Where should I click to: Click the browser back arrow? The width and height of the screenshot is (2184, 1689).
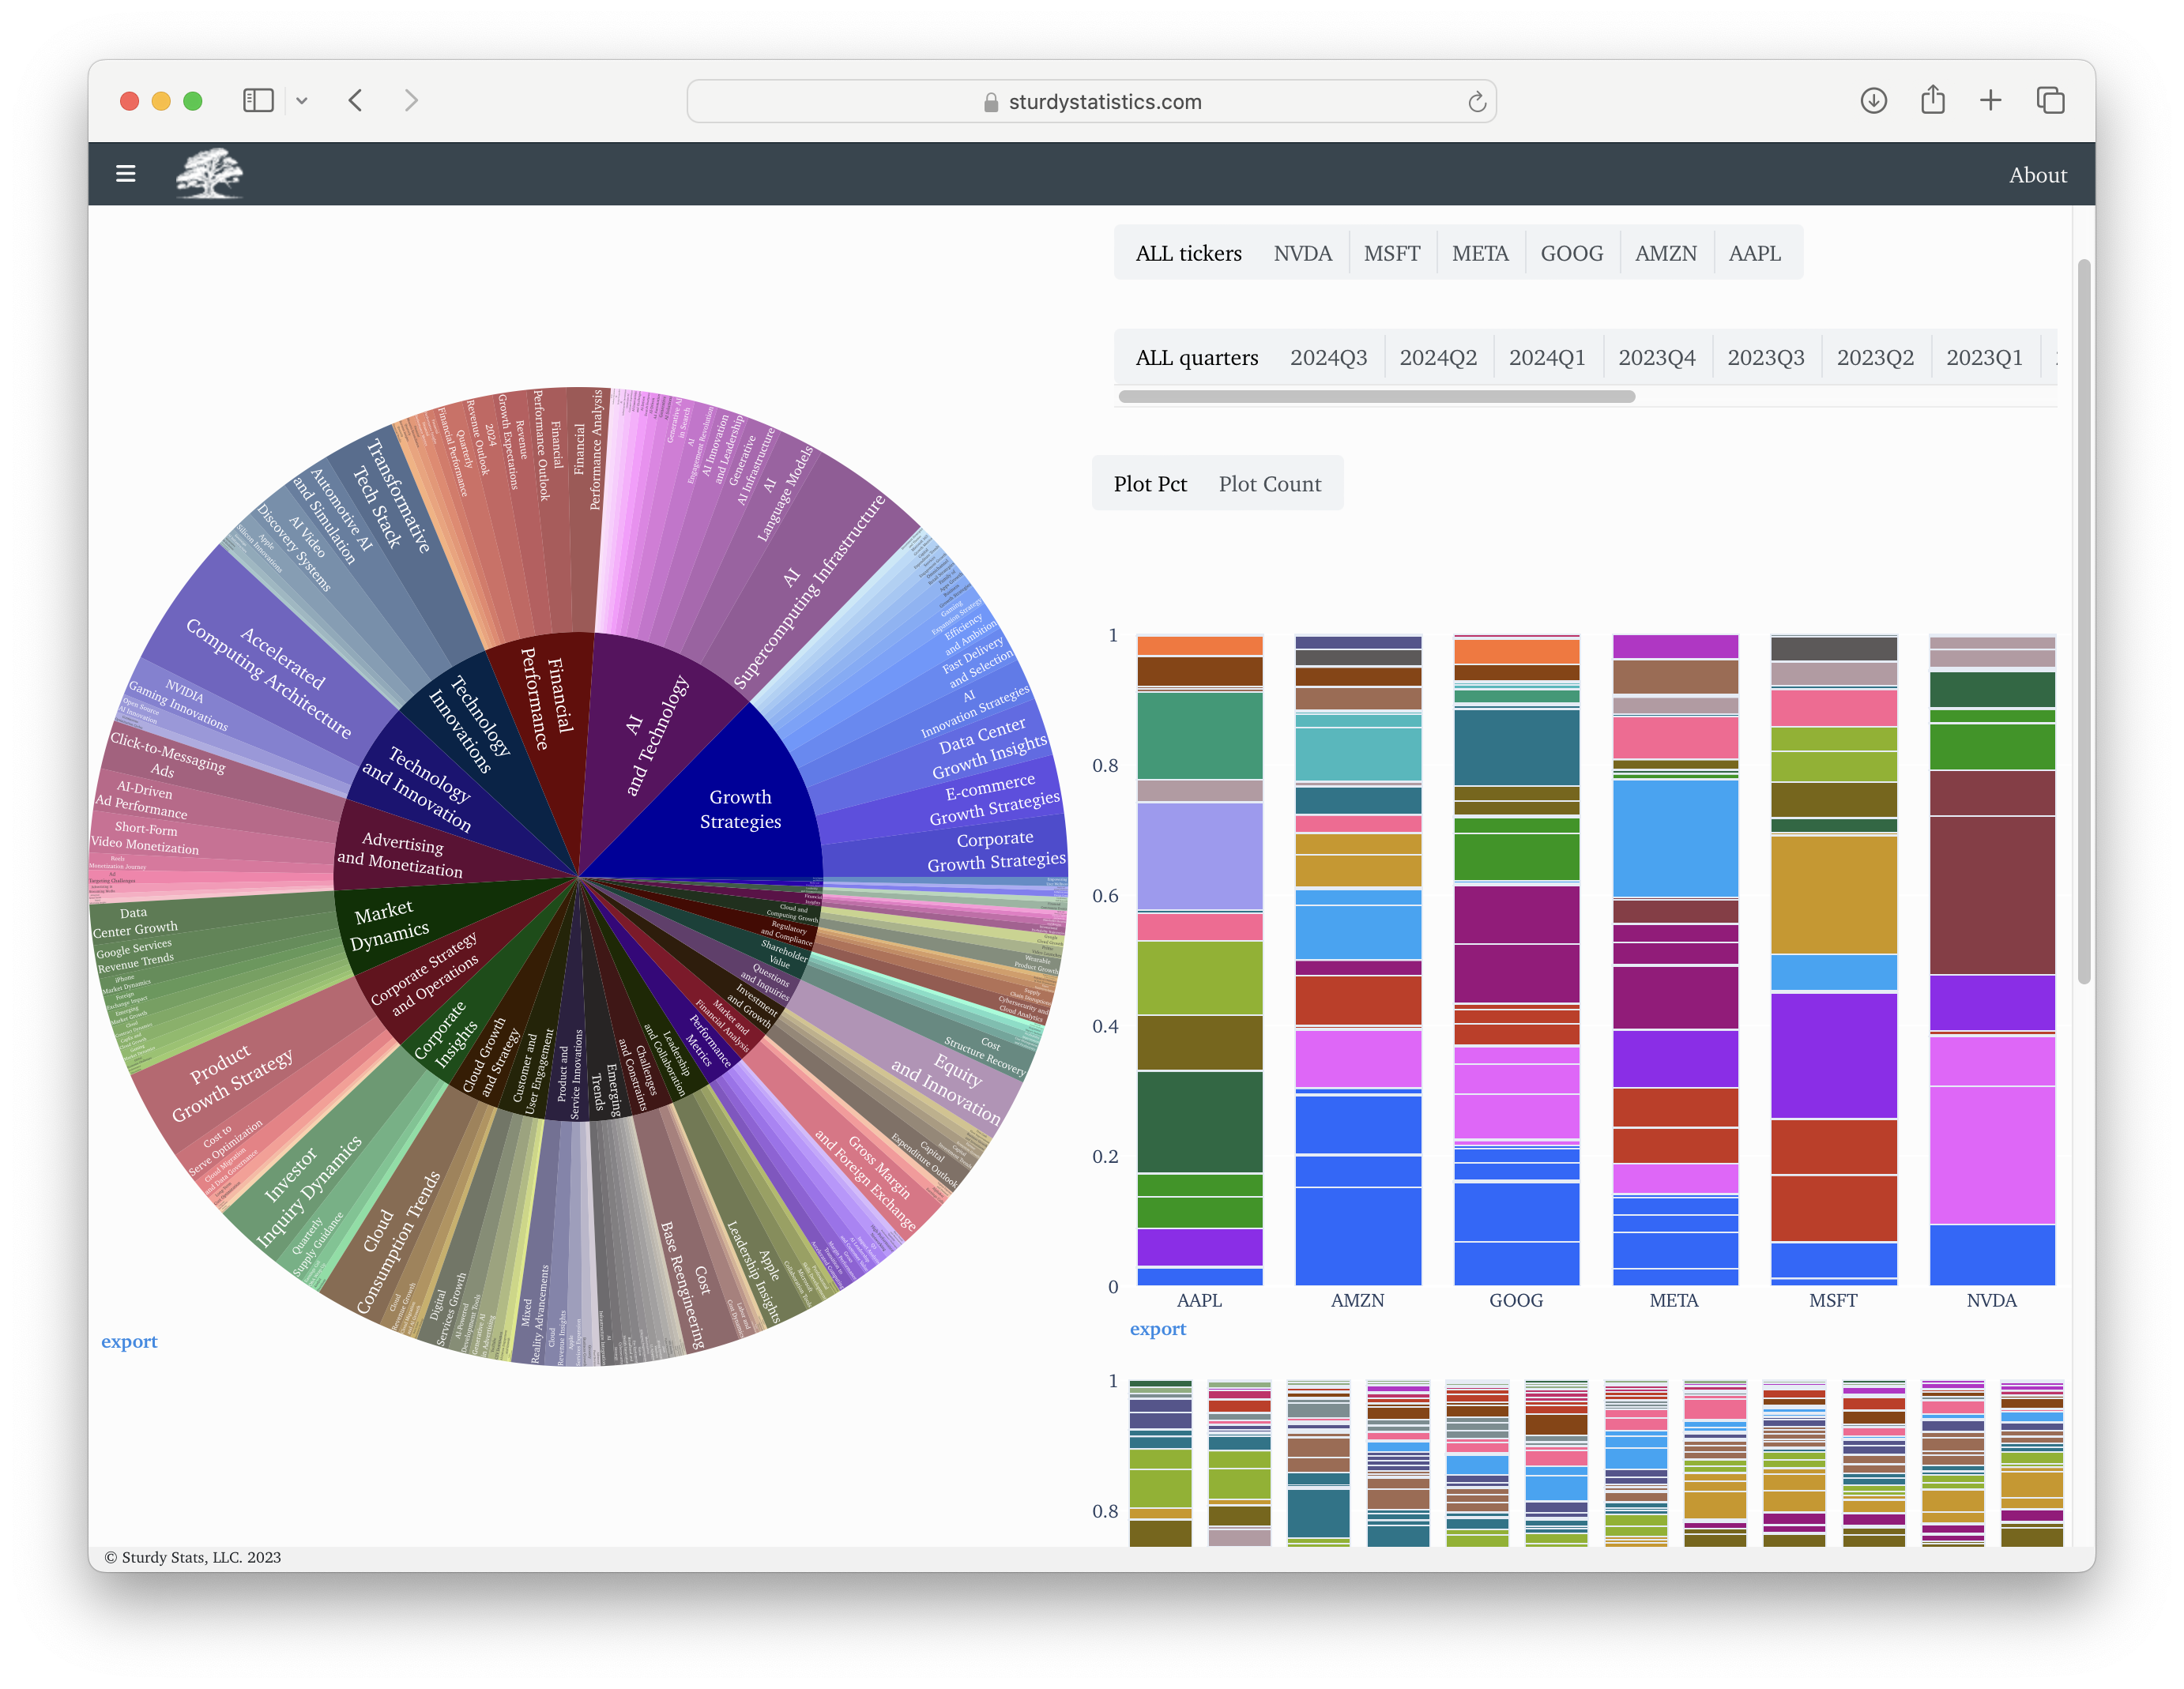tap(355, 100)
